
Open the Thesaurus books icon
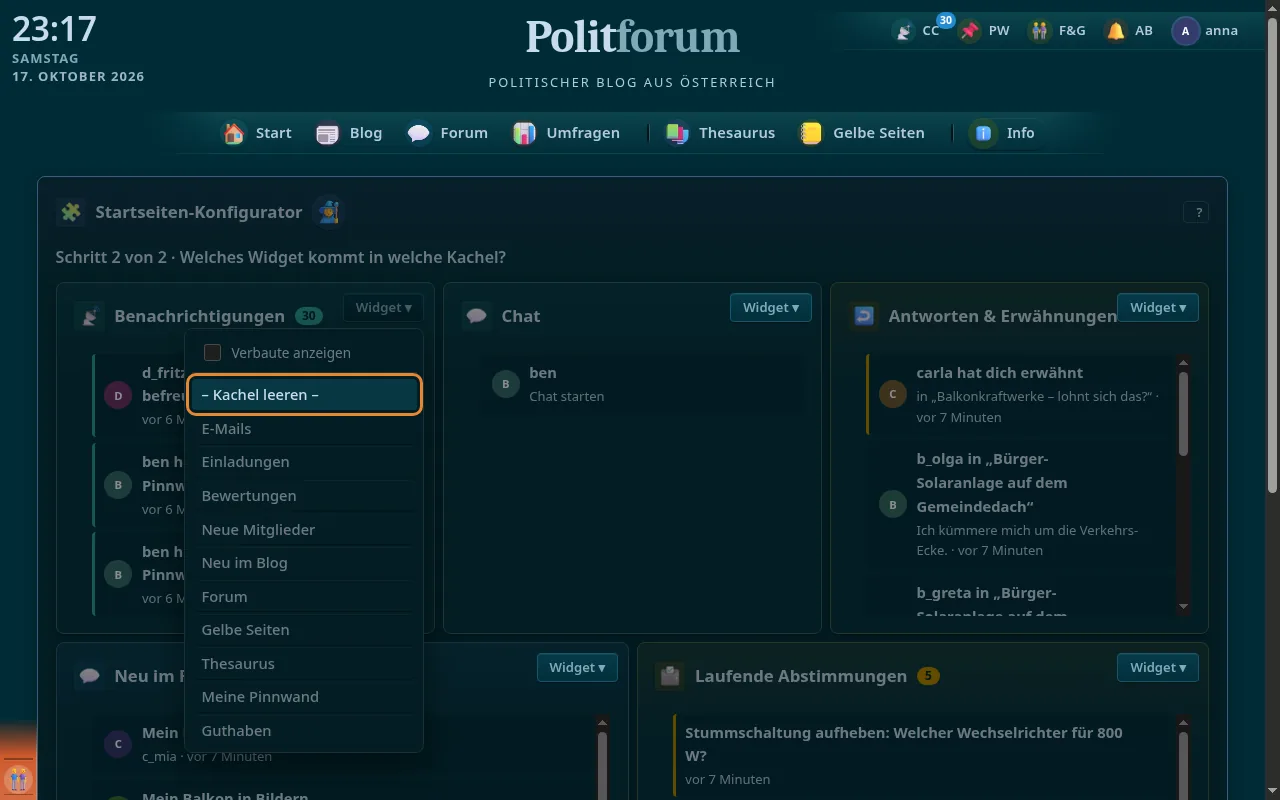coord(677,133)
